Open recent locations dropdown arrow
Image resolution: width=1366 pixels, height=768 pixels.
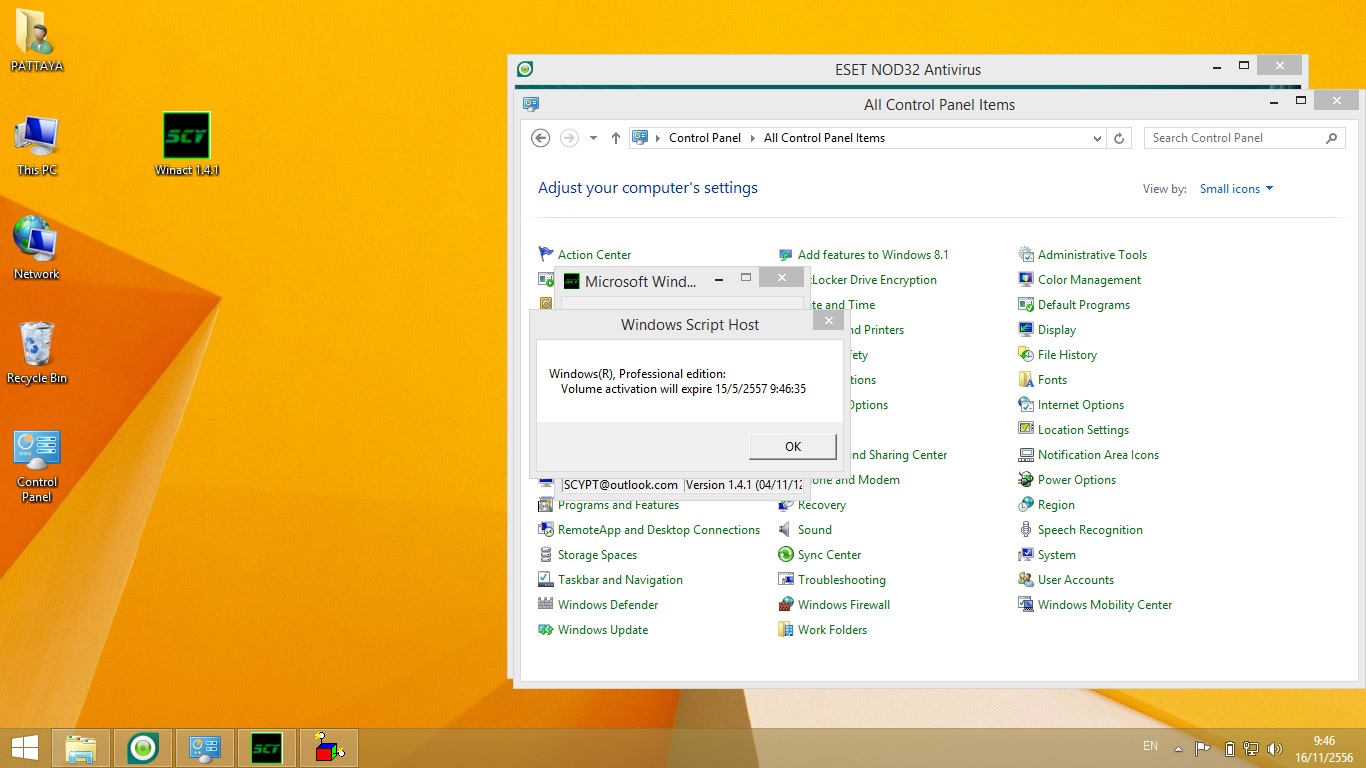(x=593, y=138)
